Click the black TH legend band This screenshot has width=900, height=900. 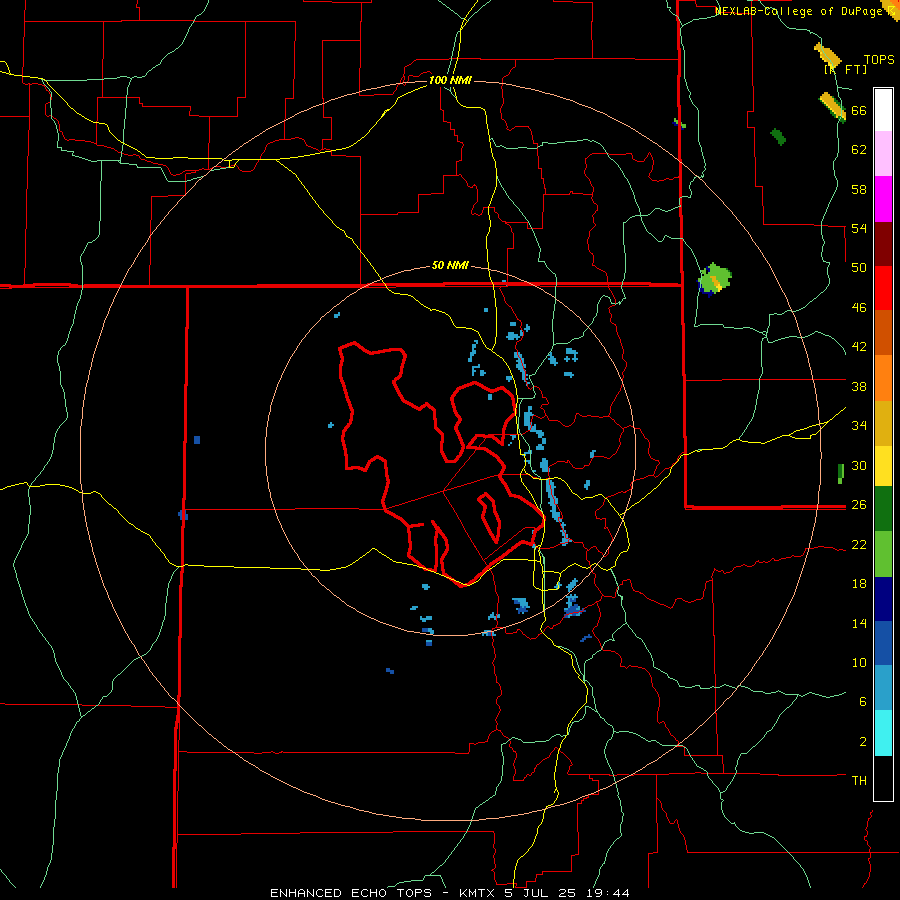(883, 778)
